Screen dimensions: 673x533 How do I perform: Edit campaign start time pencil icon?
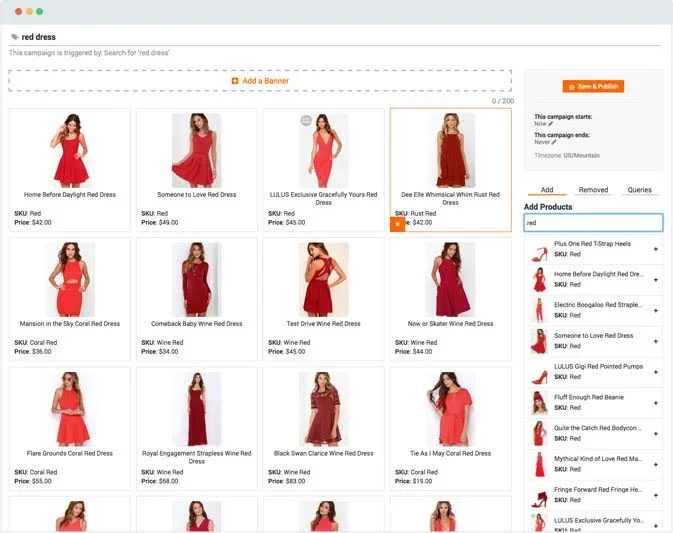(x=551, y=124)
